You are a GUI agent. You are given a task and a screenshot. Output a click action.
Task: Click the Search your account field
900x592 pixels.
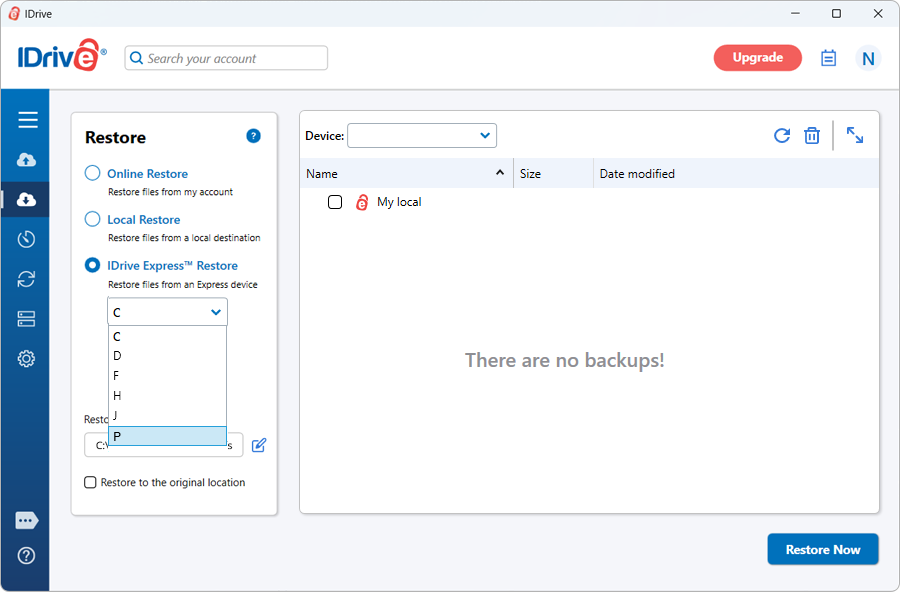[x=226, y=58]
